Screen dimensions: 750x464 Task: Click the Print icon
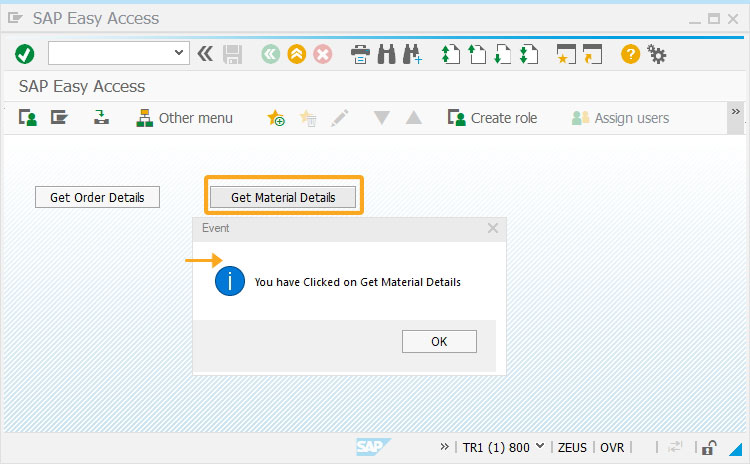tap(360, 54)
